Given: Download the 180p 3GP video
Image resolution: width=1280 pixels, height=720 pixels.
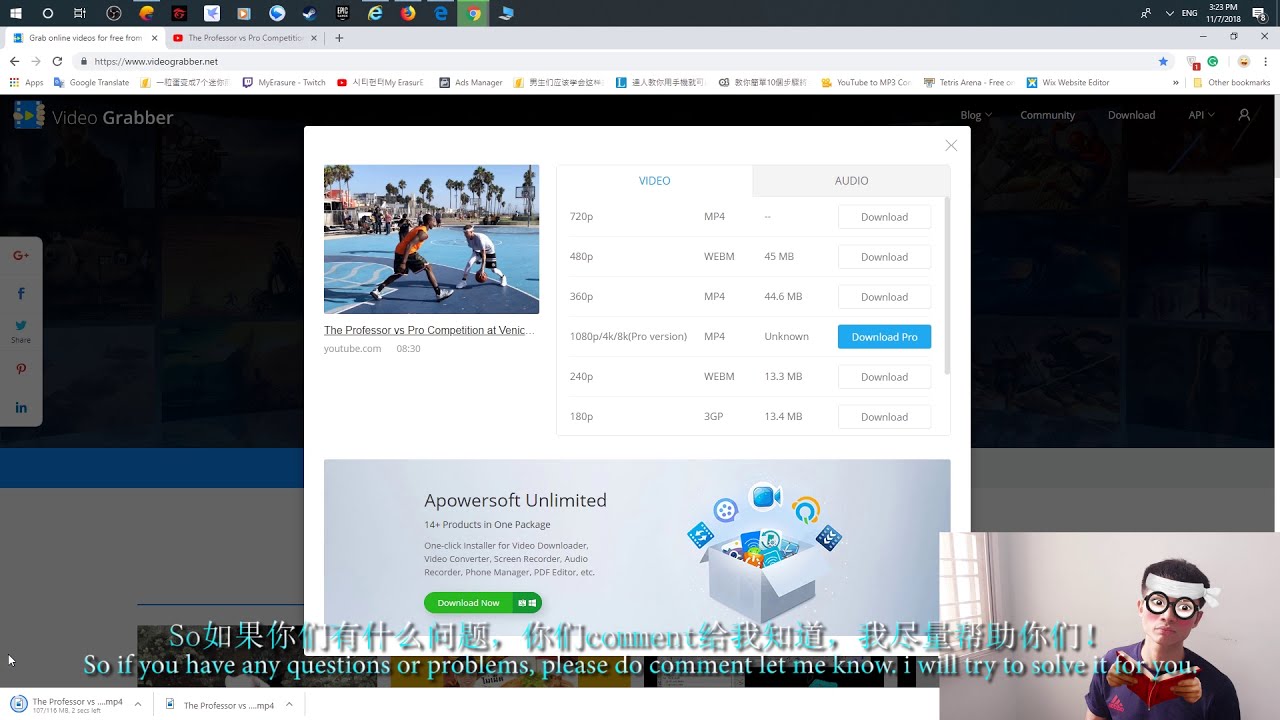Looking at the screenshot, I should (x=884, y=417).
